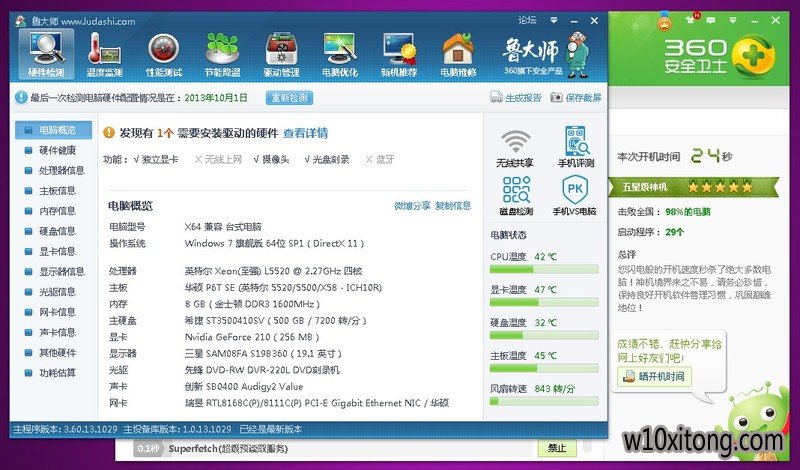The height and width of the screenshot is (470, 800).
Task: Click the shirt skin icon in the 360 window
Action: click(691, 19)
